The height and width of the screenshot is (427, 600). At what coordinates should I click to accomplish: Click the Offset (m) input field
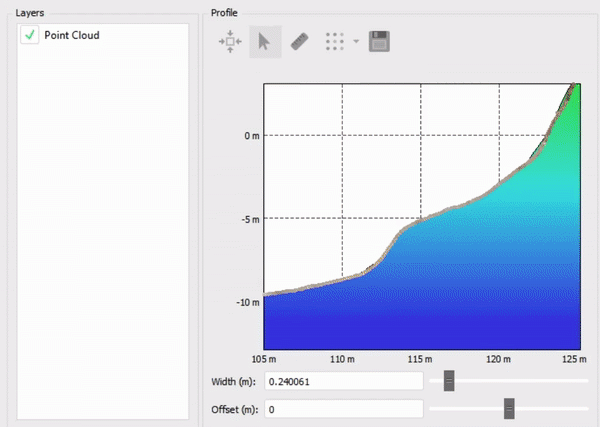tap(344, 409)
